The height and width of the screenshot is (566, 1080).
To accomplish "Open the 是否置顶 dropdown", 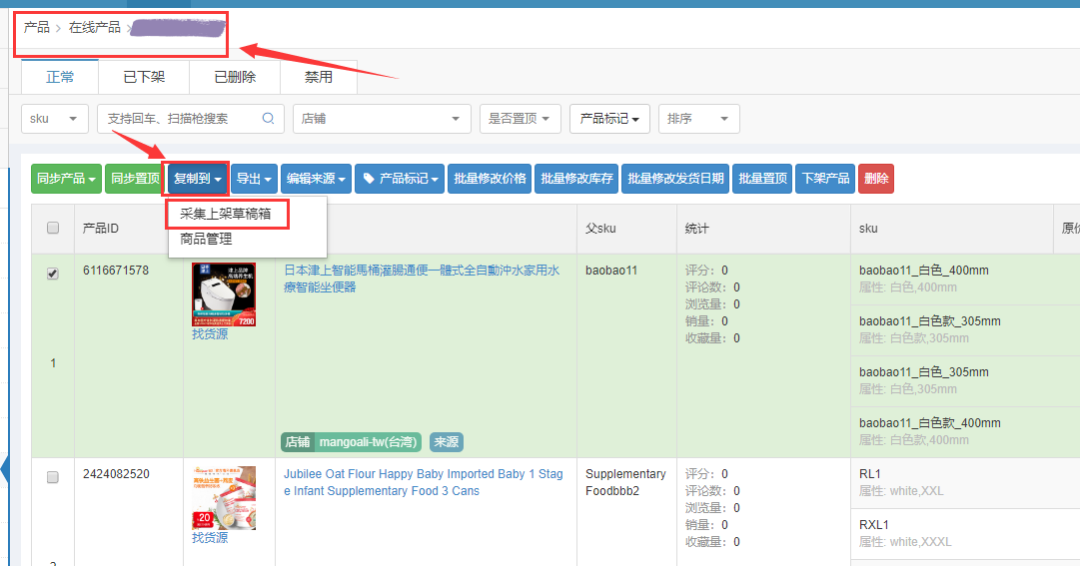I will [x=519, y=118].
